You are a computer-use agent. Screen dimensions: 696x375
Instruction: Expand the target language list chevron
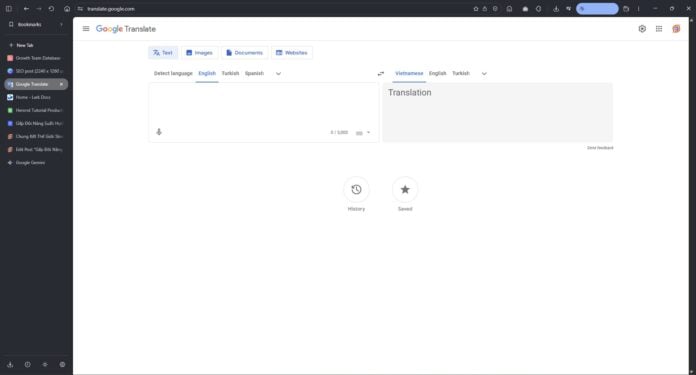click(x=484, y=74)
